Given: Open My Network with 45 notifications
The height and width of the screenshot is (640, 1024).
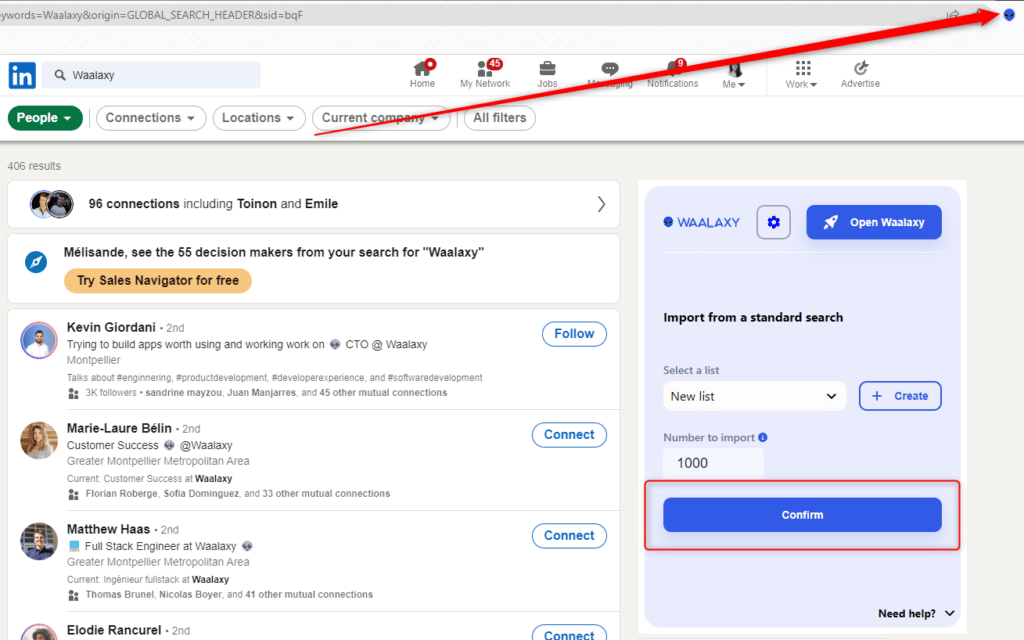Looking at the screenshot, I should pos(484,71).
